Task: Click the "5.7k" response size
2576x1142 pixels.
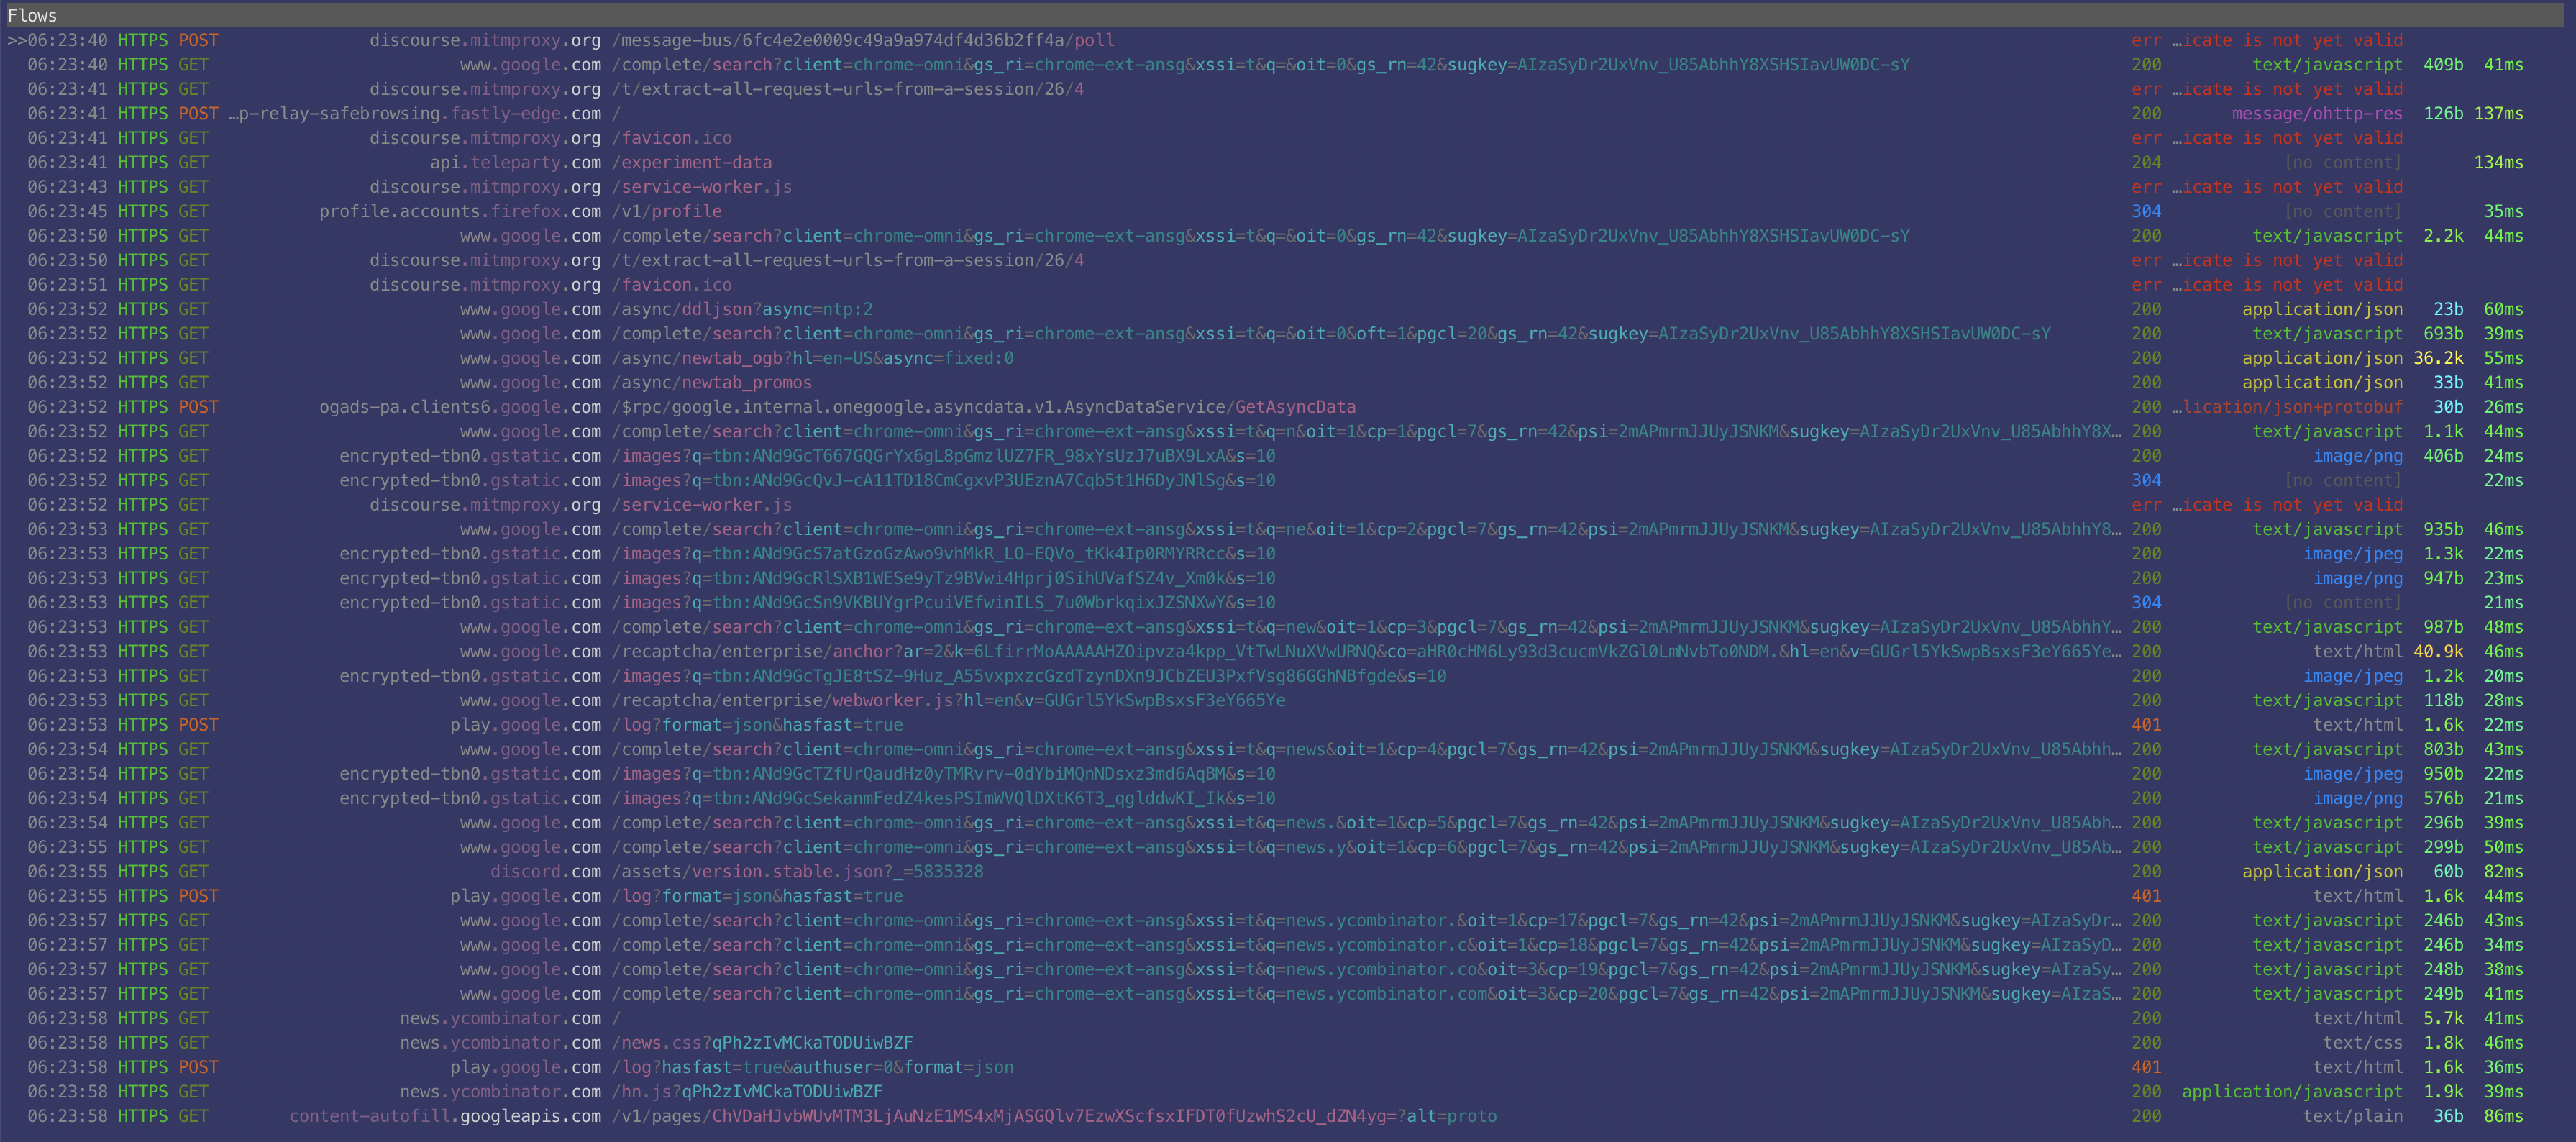Action: click(x=2443, y=1018)
